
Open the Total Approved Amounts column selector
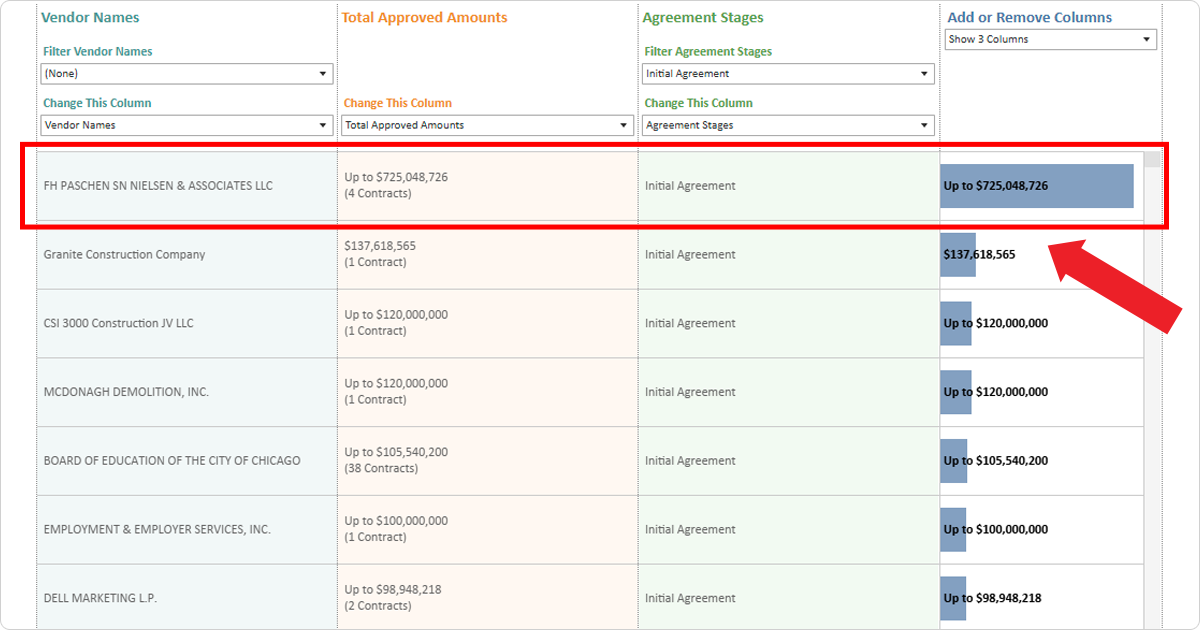pyautogui.click(x=487, y=126)
